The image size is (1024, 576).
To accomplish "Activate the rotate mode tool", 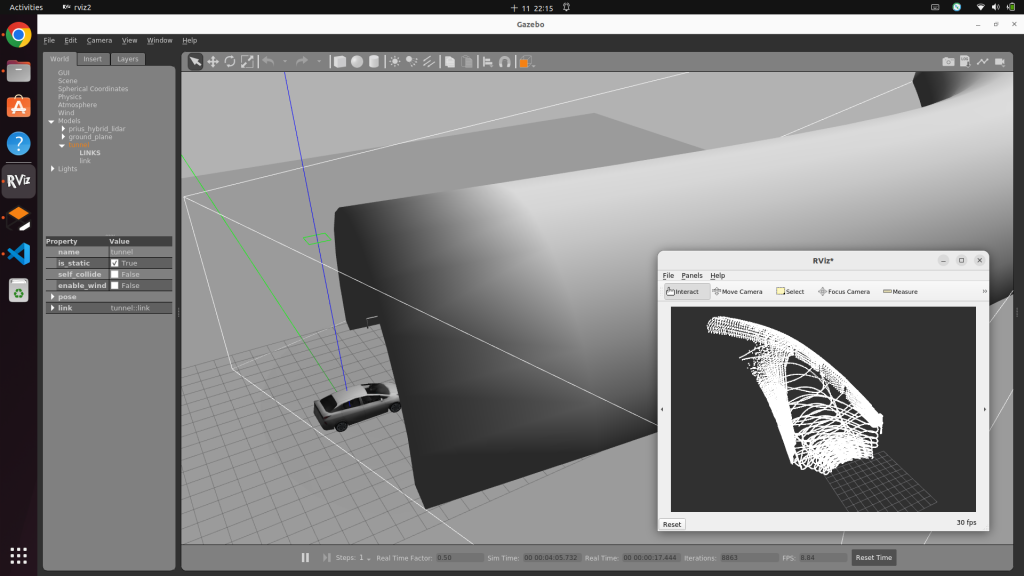I will (x=230, y=61).
